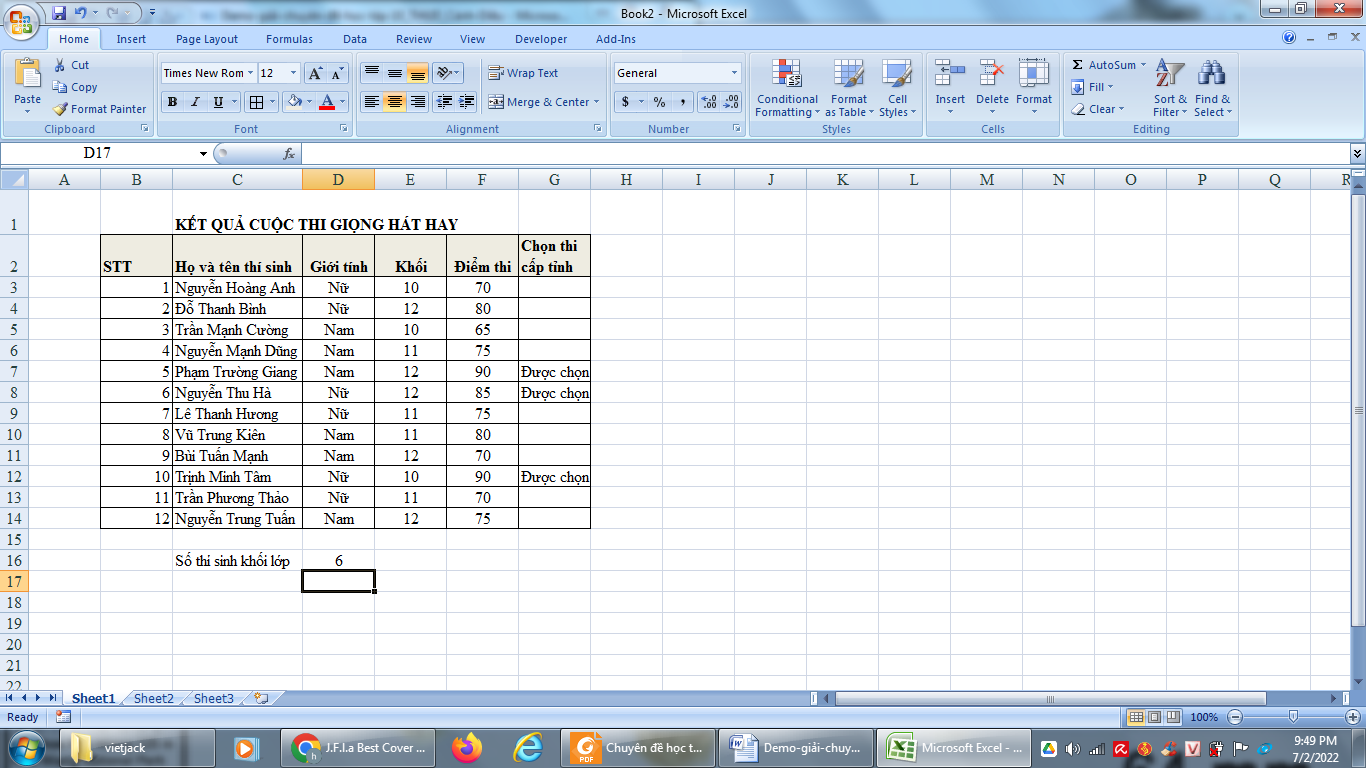Image resolution: width=1366 pixels, height=768 pixels.
Task: Open Format as Table gallery
Action: coord(849,88)
